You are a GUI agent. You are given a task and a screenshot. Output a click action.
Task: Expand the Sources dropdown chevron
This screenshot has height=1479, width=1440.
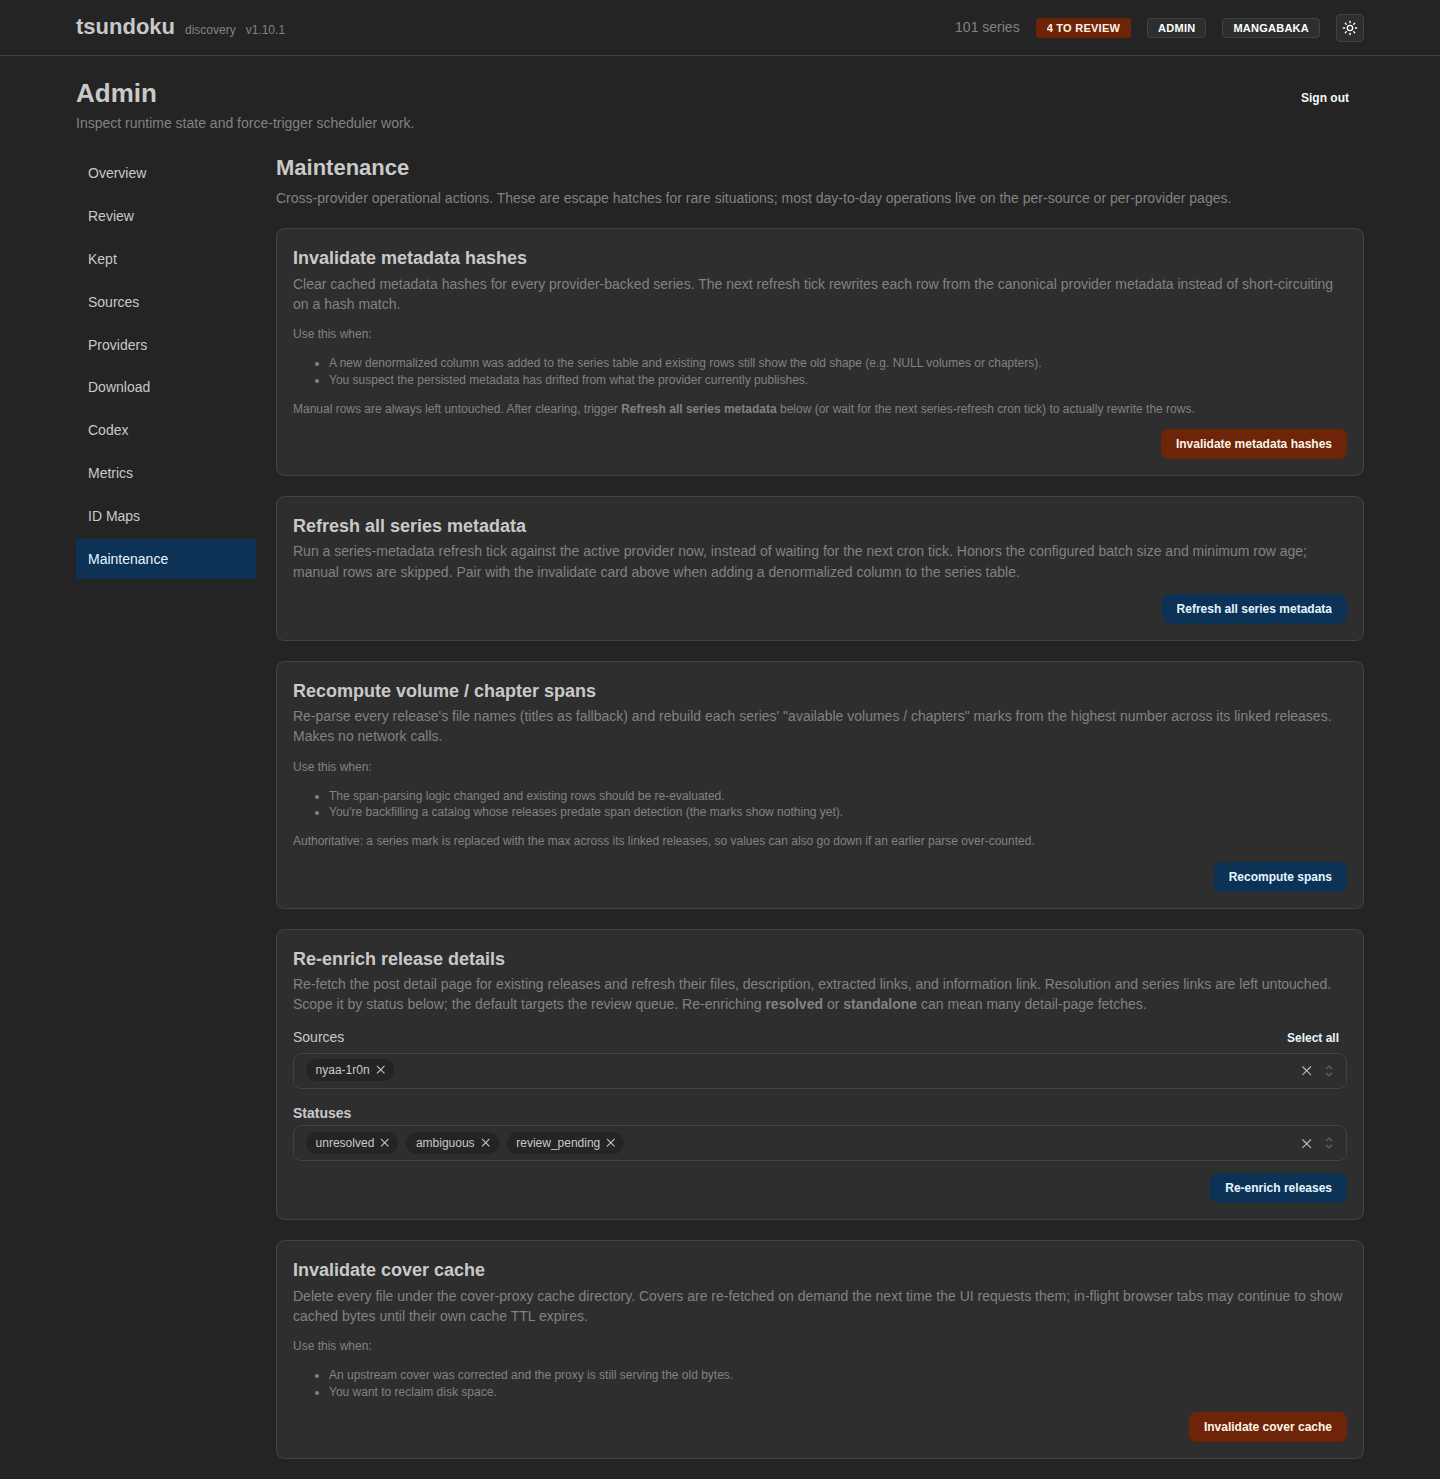pos(1329,1071)
